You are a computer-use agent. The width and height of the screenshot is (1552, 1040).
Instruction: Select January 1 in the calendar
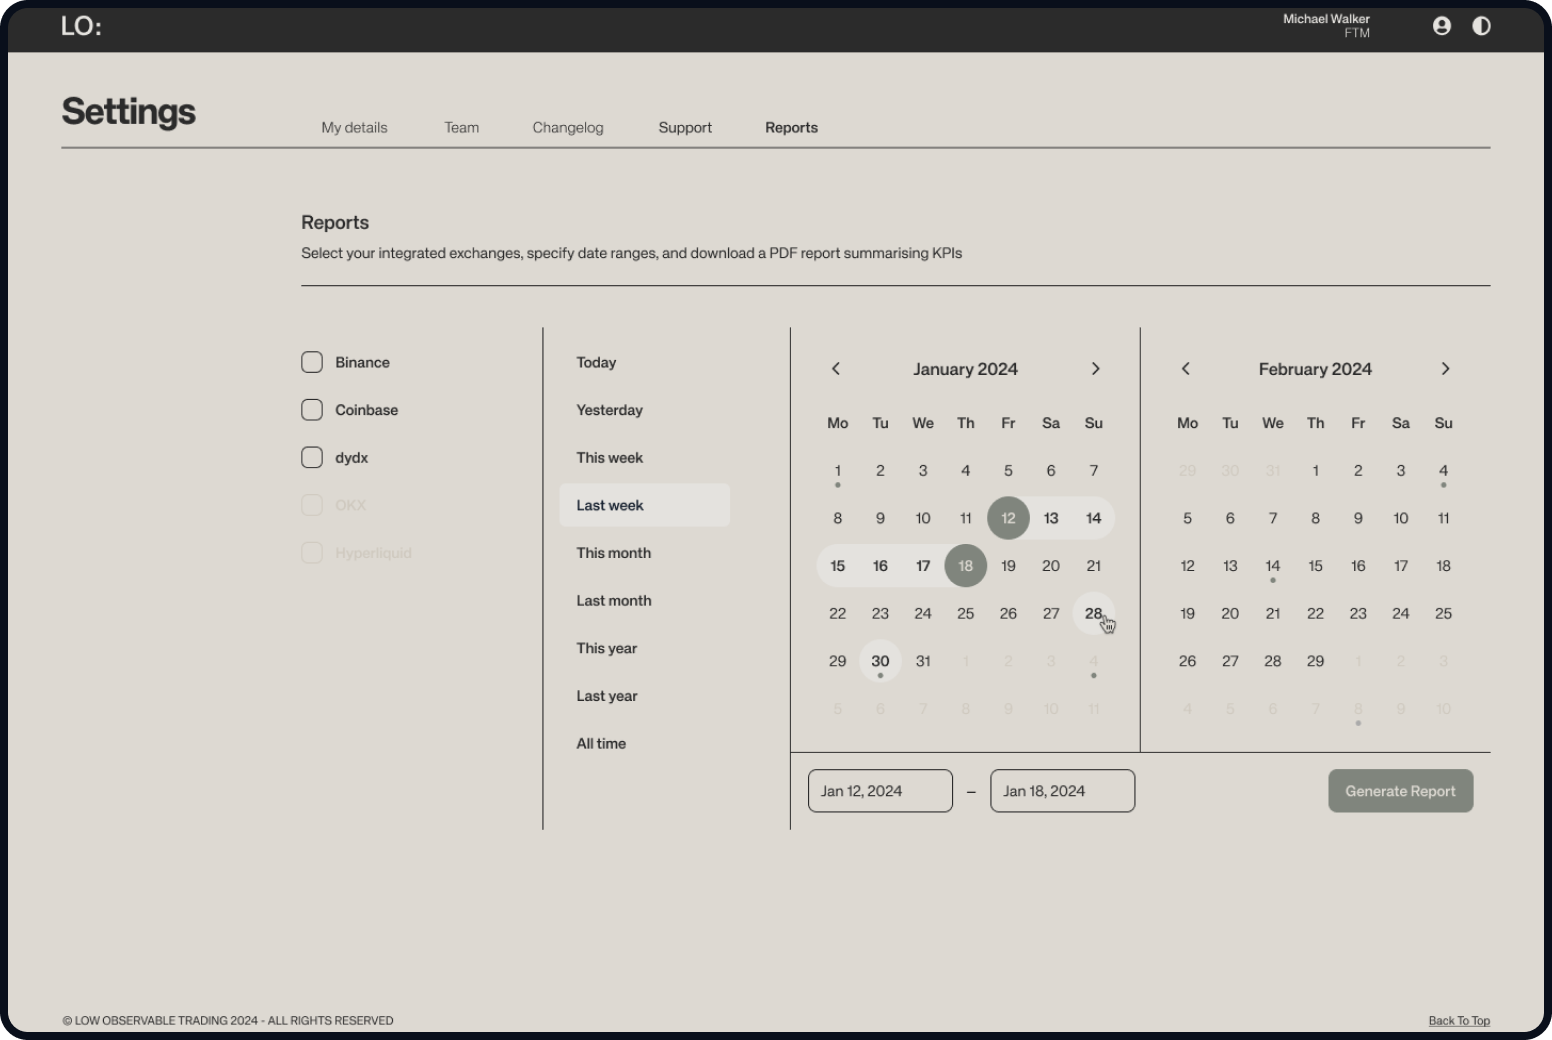pyautogui.click(x=838, y=470)
